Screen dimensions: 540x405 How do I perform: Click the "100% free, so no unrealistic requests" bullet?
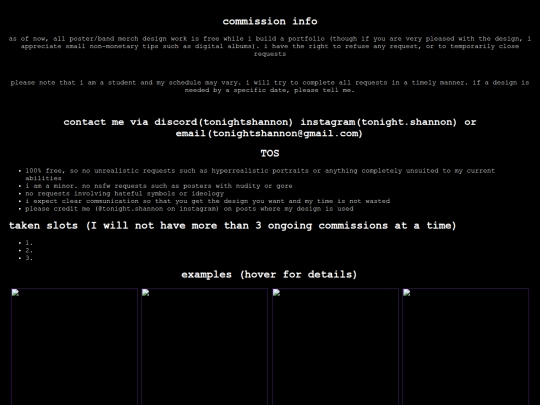(260, 174)
